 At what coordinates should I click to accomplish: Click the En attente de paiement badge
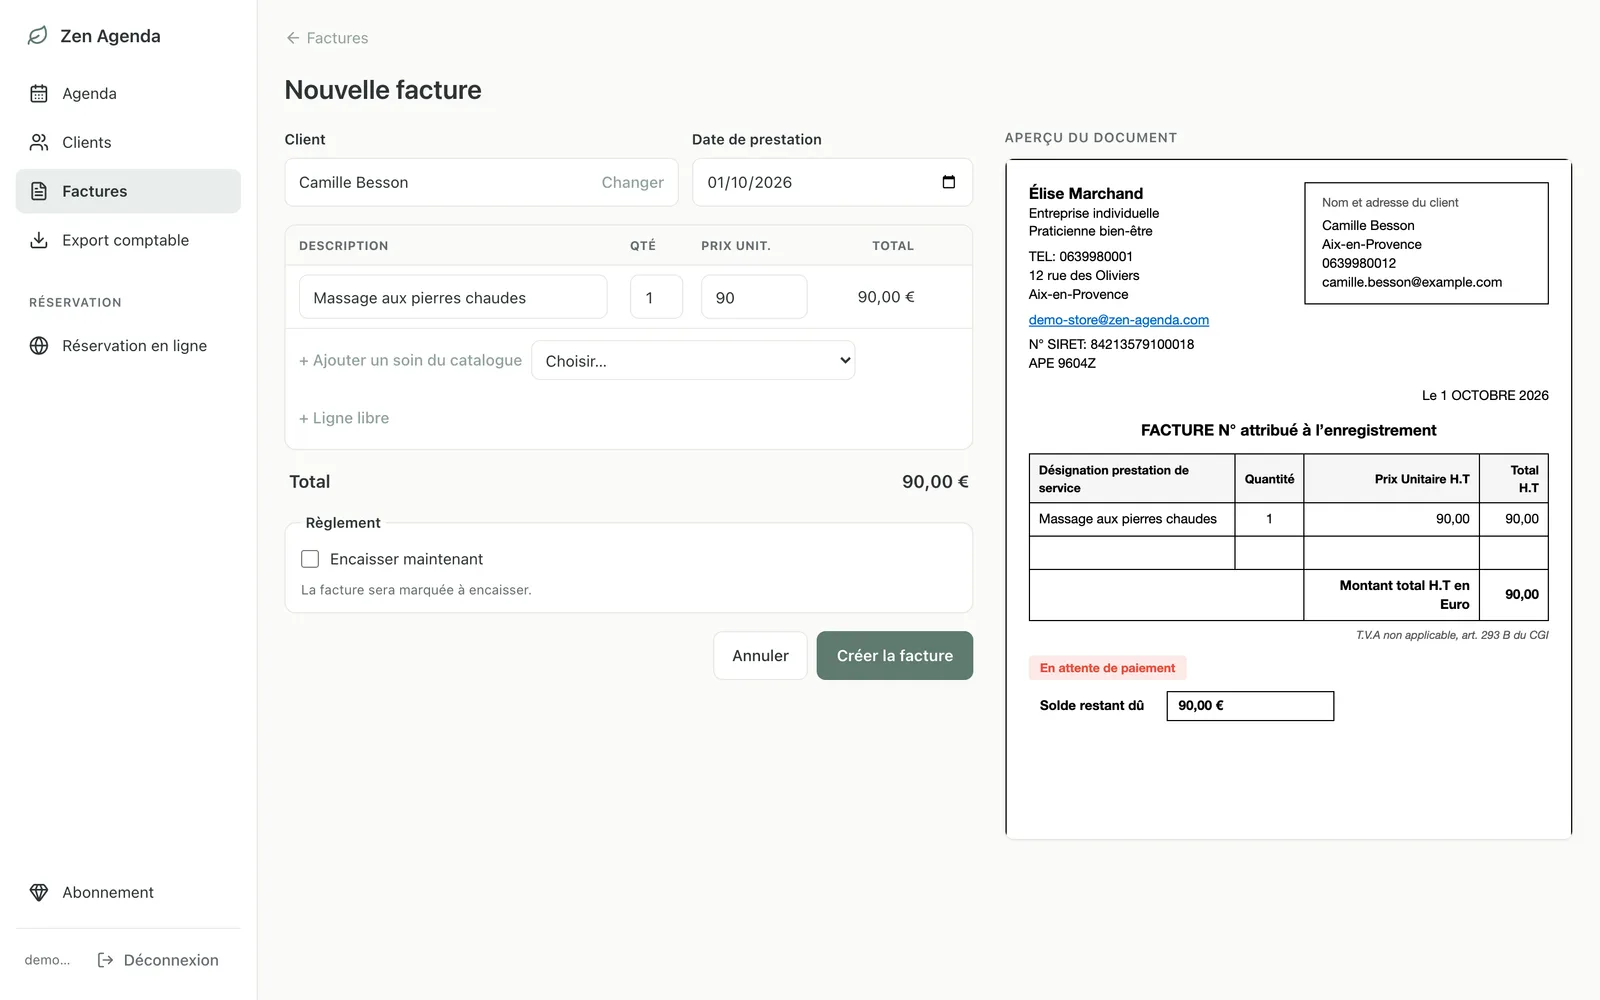[1108, 668]
